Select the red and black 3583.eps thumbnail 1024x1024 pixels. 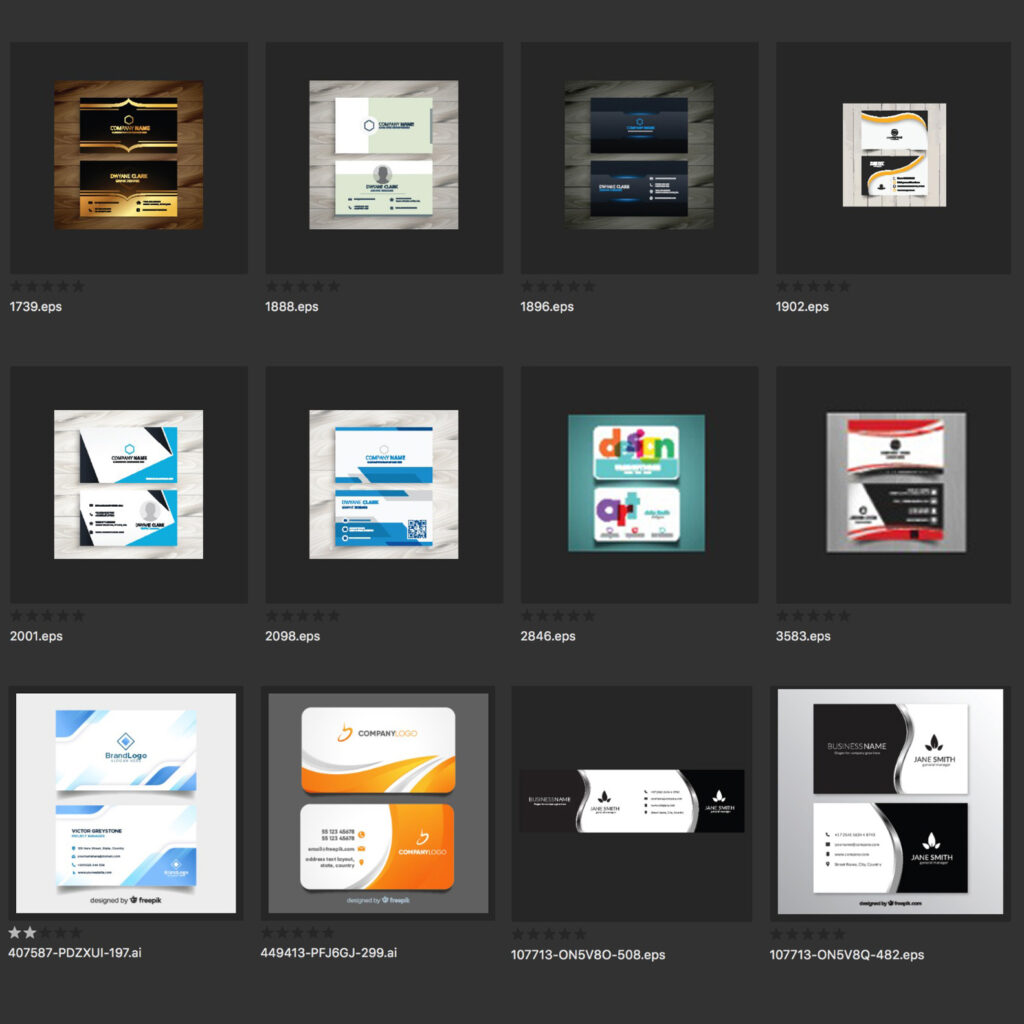tap(895, 484)
